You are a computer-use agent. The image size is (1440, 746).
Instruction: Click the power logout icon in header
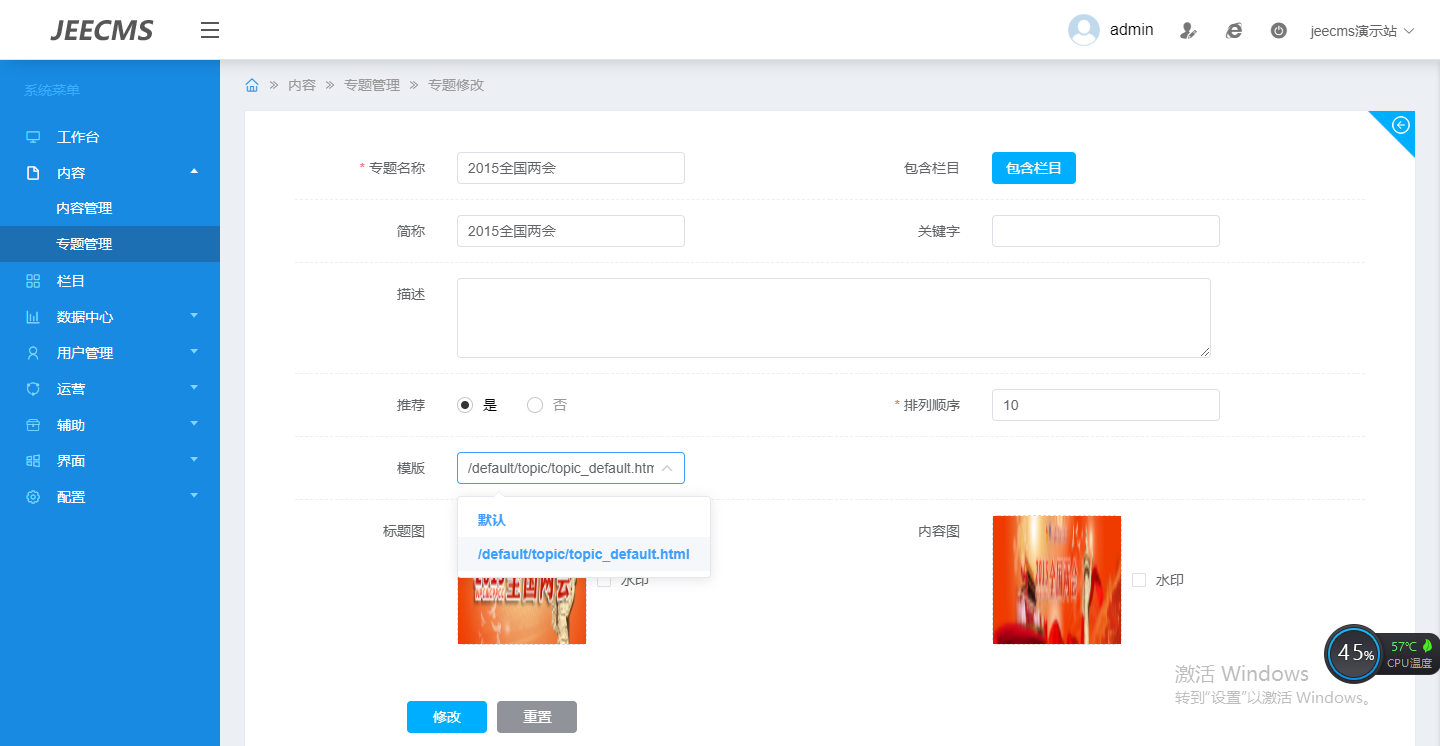point(1278,31)
